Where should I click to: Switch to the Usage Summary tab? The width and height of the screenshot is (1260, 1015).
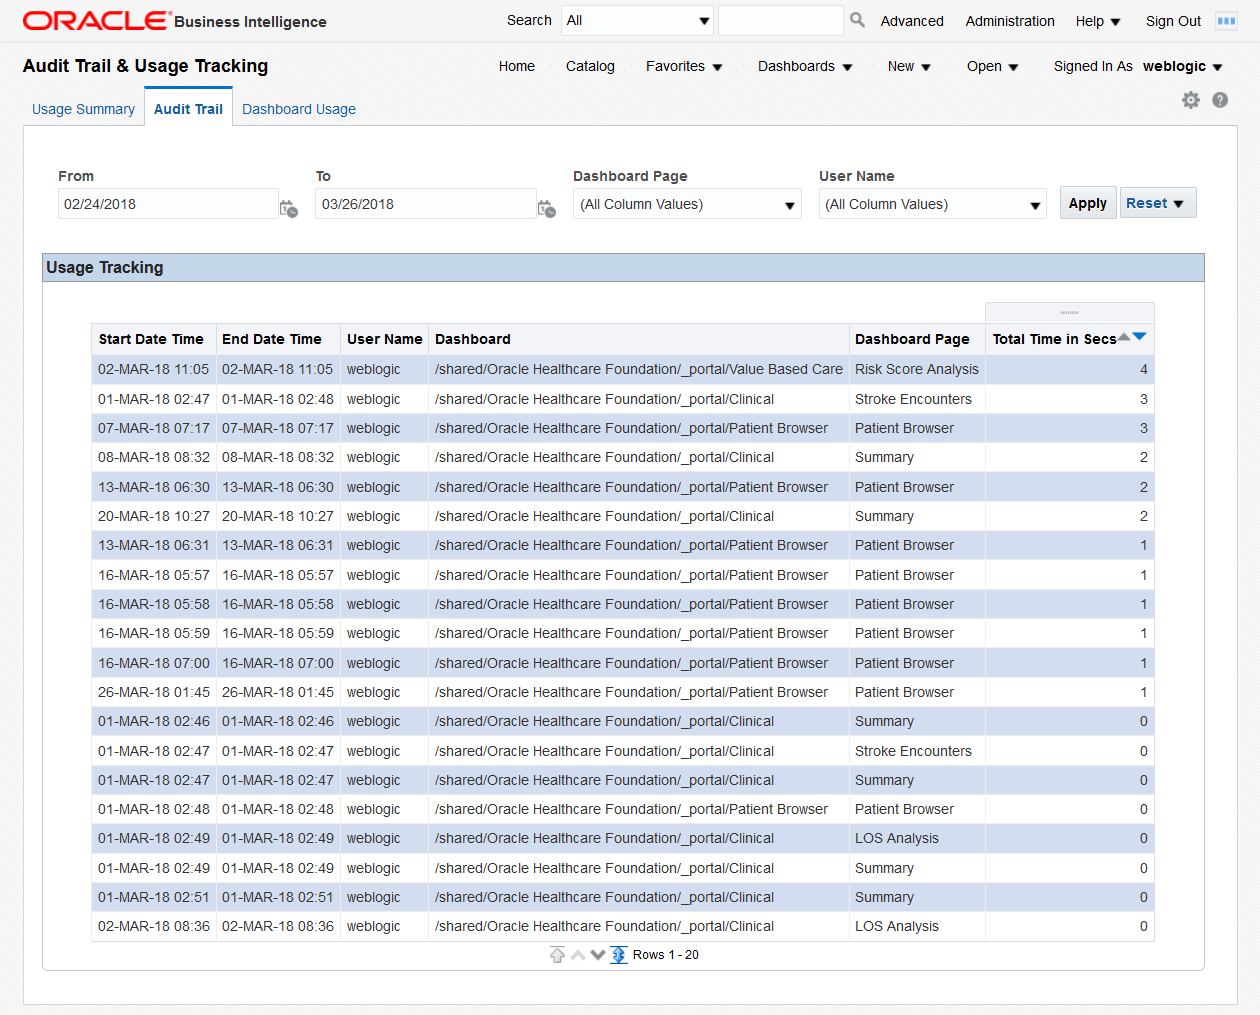83,108
